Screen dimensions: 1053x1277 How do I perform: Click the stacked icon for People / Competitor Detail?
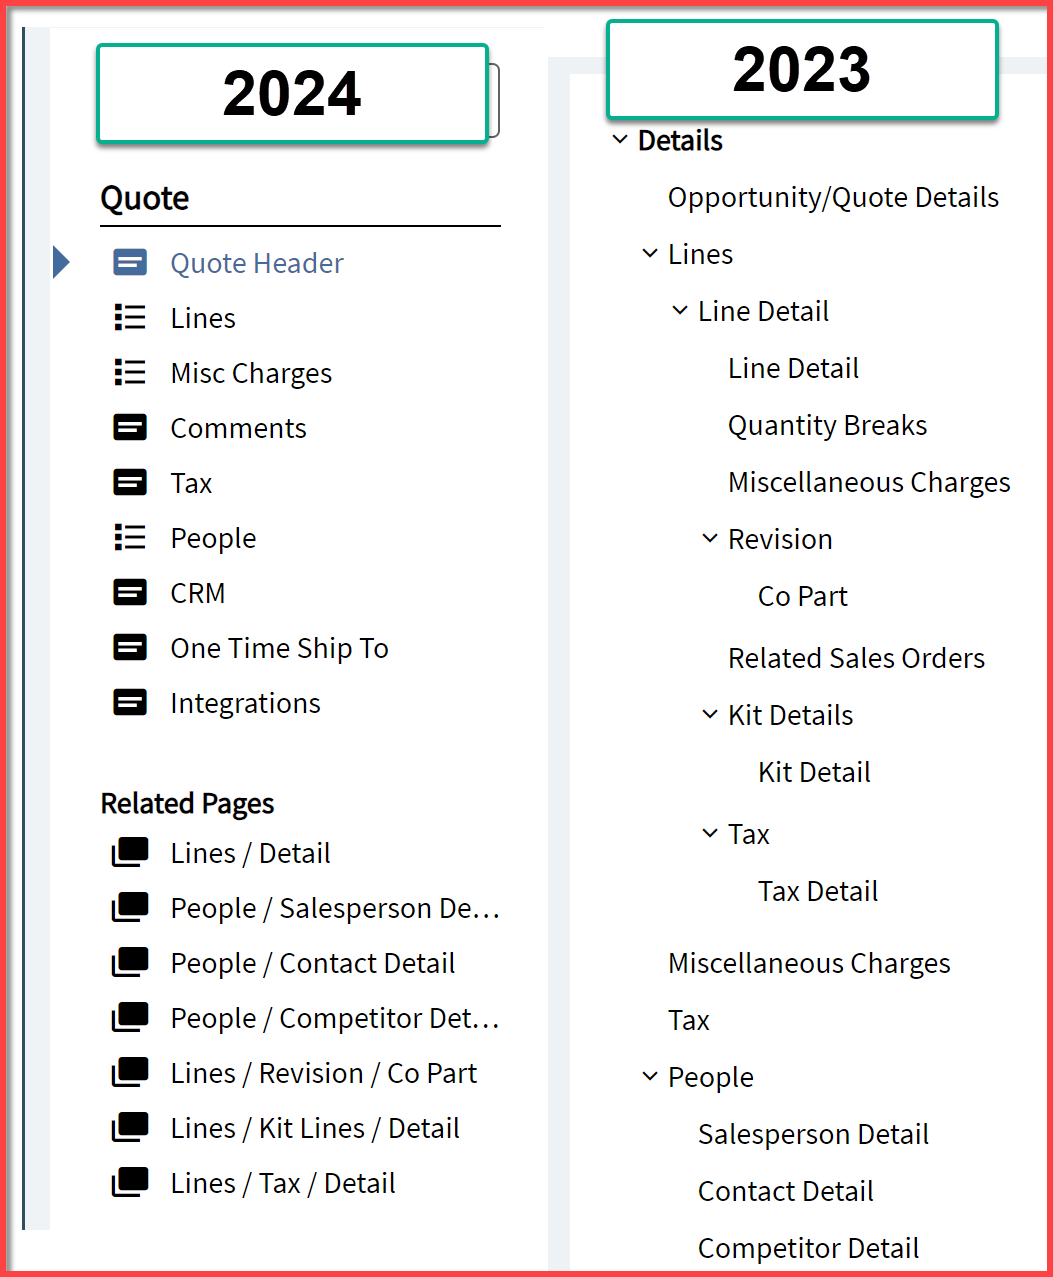coord(130,1018)
